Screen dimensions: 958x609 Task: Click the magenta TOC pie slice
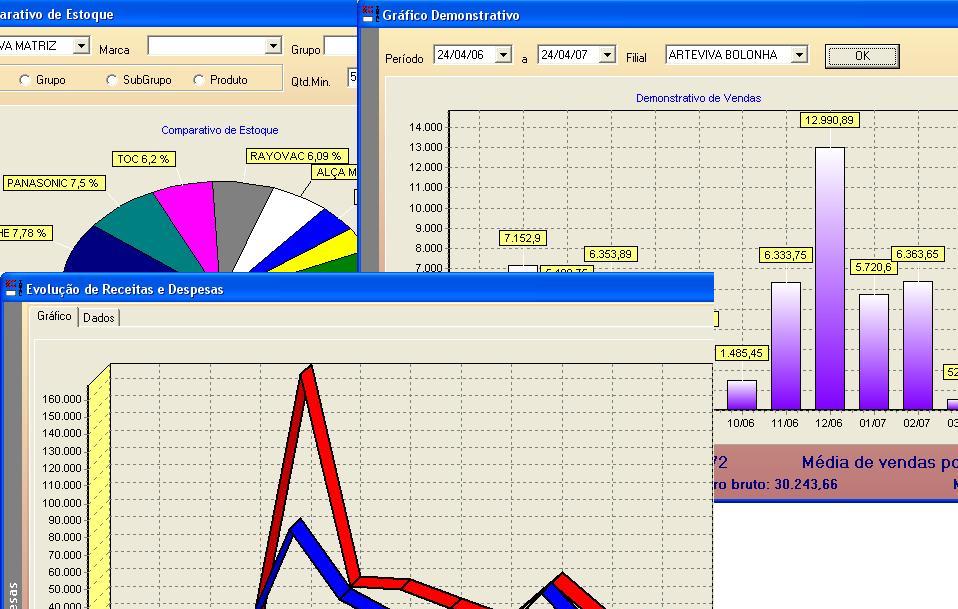189,220
